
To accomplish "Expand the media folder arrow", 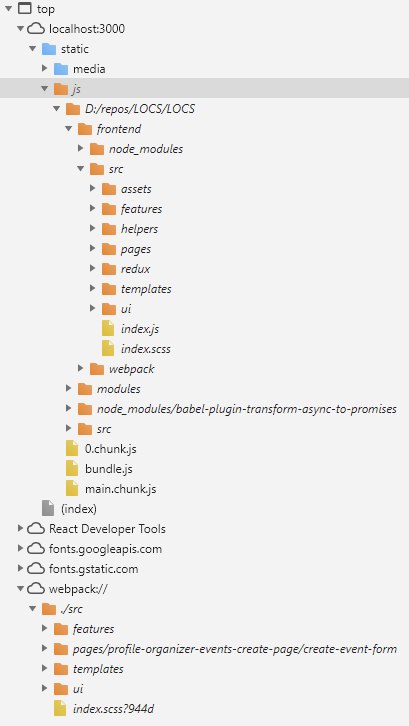I will [44, 69].
